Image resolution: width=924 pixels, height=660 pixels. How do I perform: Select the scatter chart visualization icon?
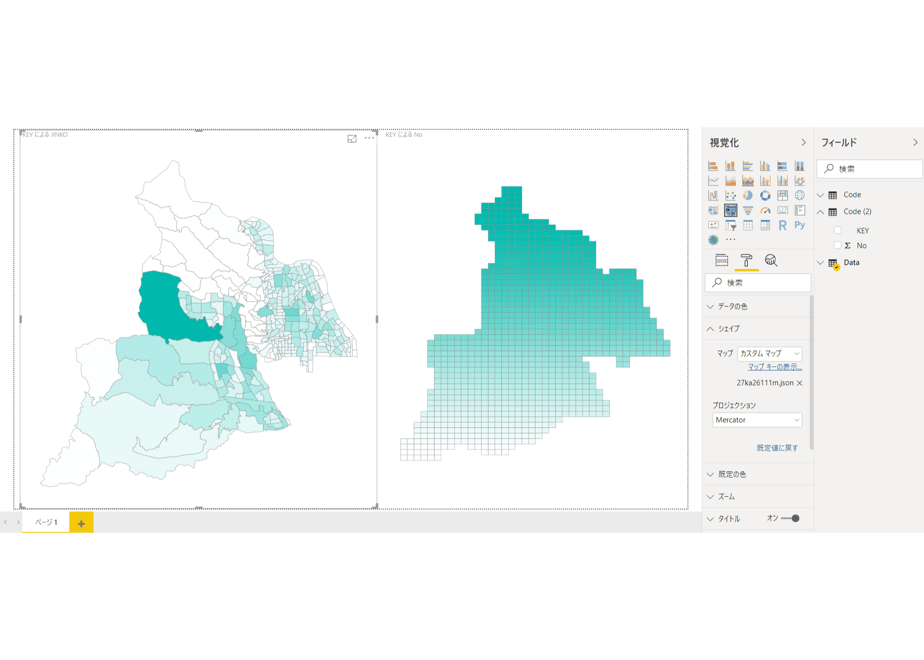731,195
